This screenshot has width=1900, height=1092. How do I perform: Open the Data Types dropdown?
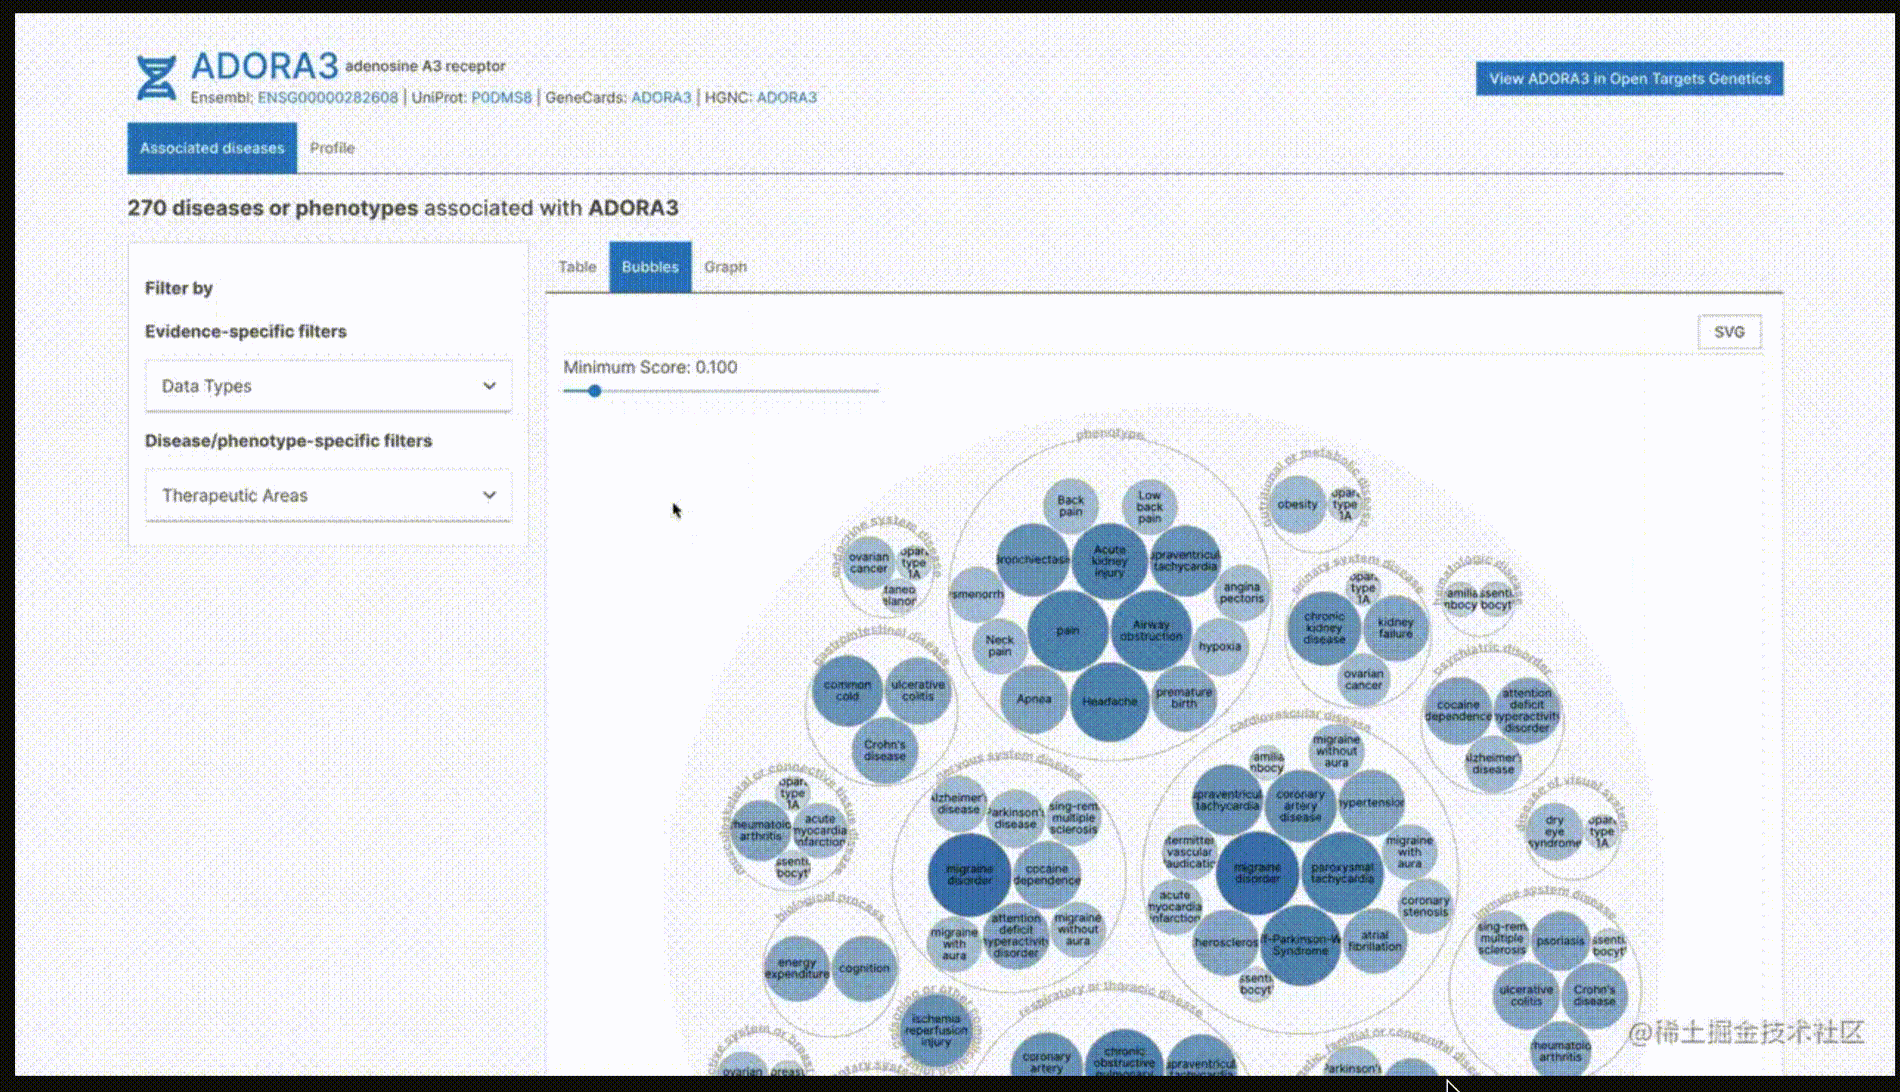point(328,386)
